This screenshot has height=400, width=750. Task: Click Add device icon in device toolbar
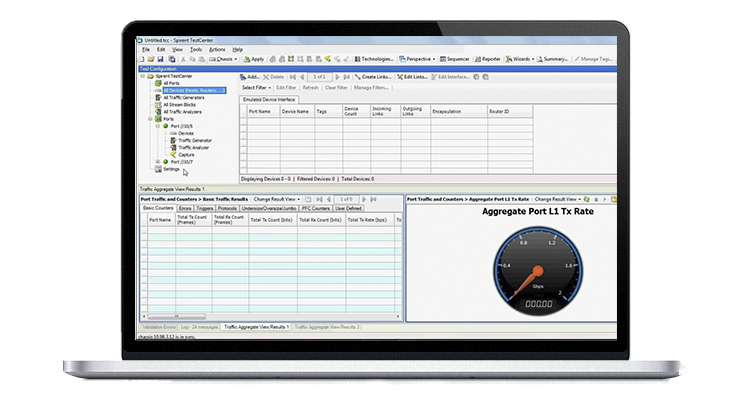point(250,77)
